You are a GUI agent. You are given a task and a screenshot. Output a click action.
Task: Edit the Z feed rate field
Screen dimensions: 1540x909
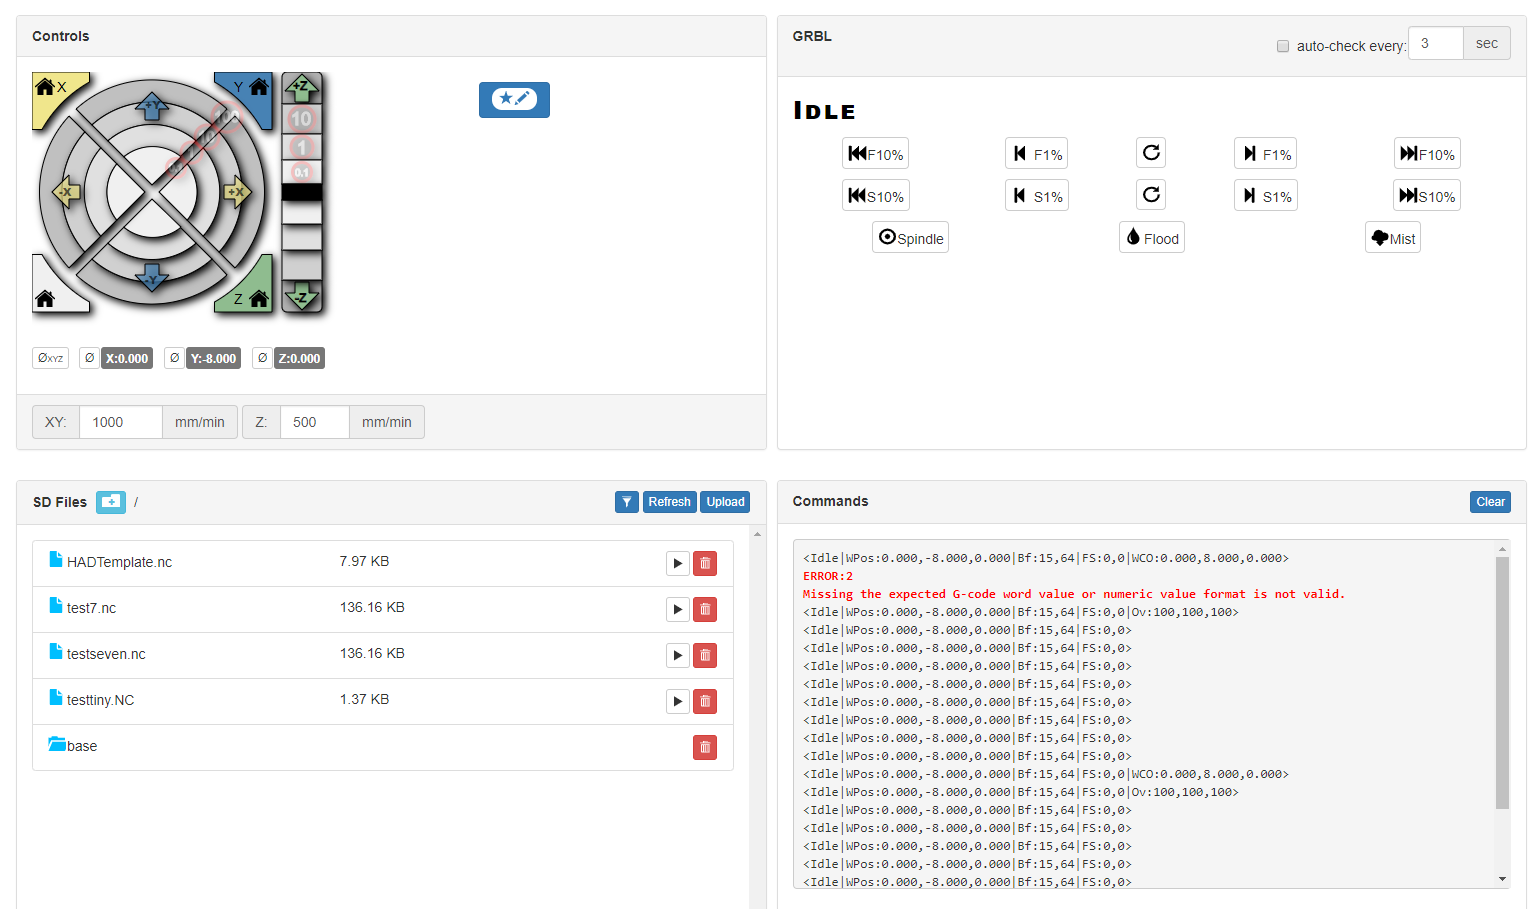point(315,422)
